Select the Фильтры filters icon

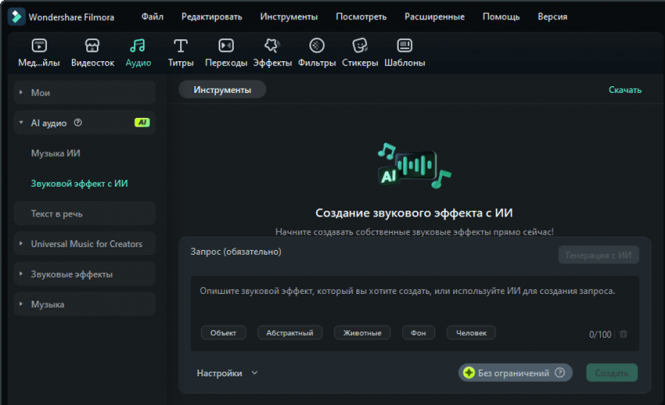[x=316, y=46]
